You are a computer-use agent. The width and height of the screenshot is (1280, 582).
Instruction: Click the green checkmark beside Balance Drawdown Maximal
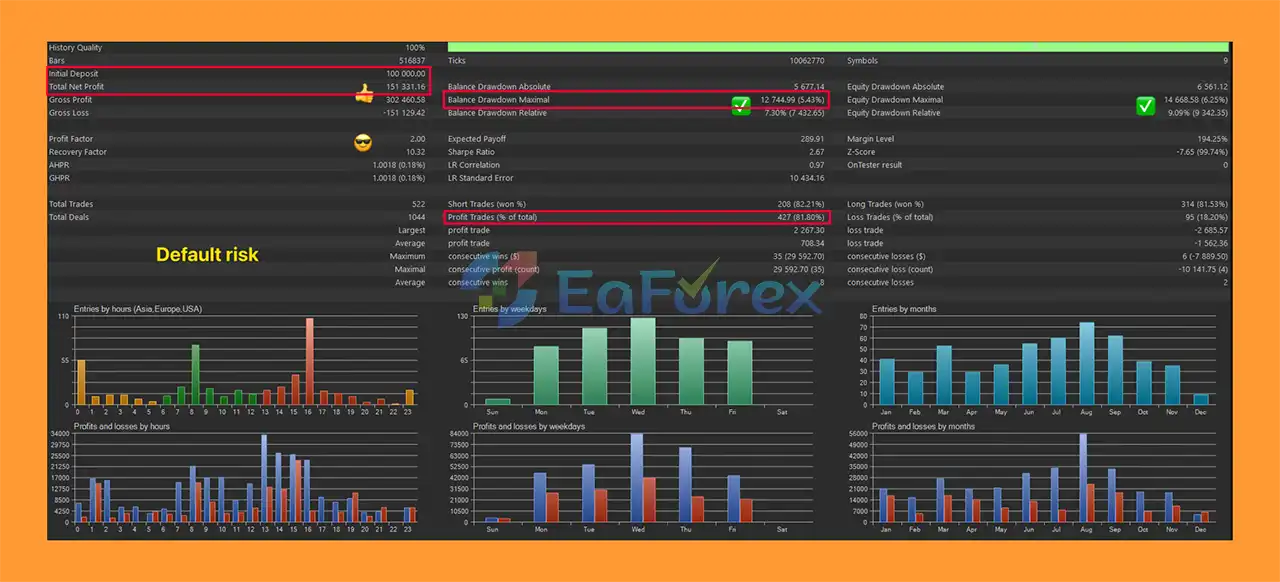pos(741,105)
